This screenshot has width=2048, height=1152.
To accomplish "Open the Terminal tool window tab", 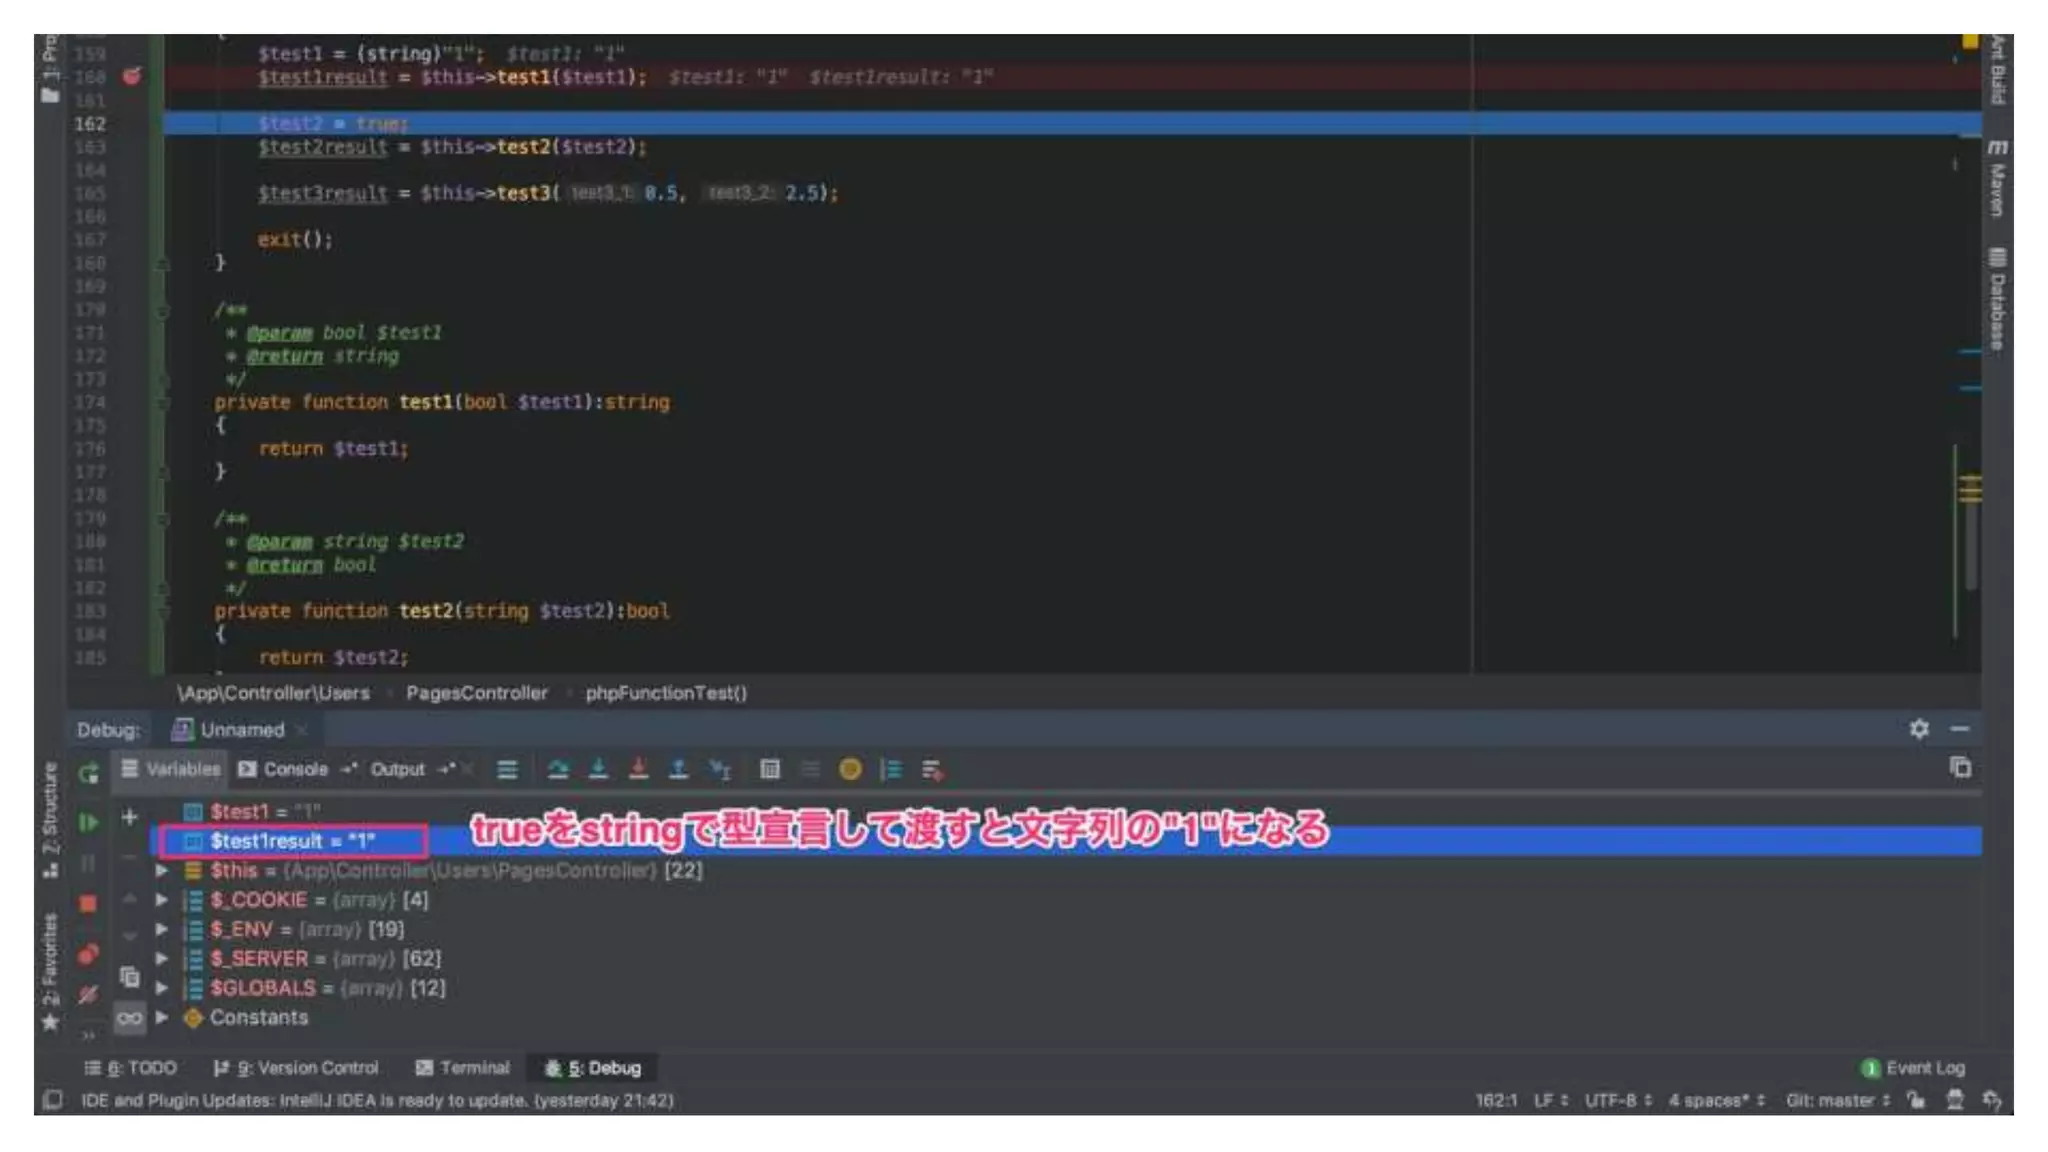I will click(x=462, y=1068).
